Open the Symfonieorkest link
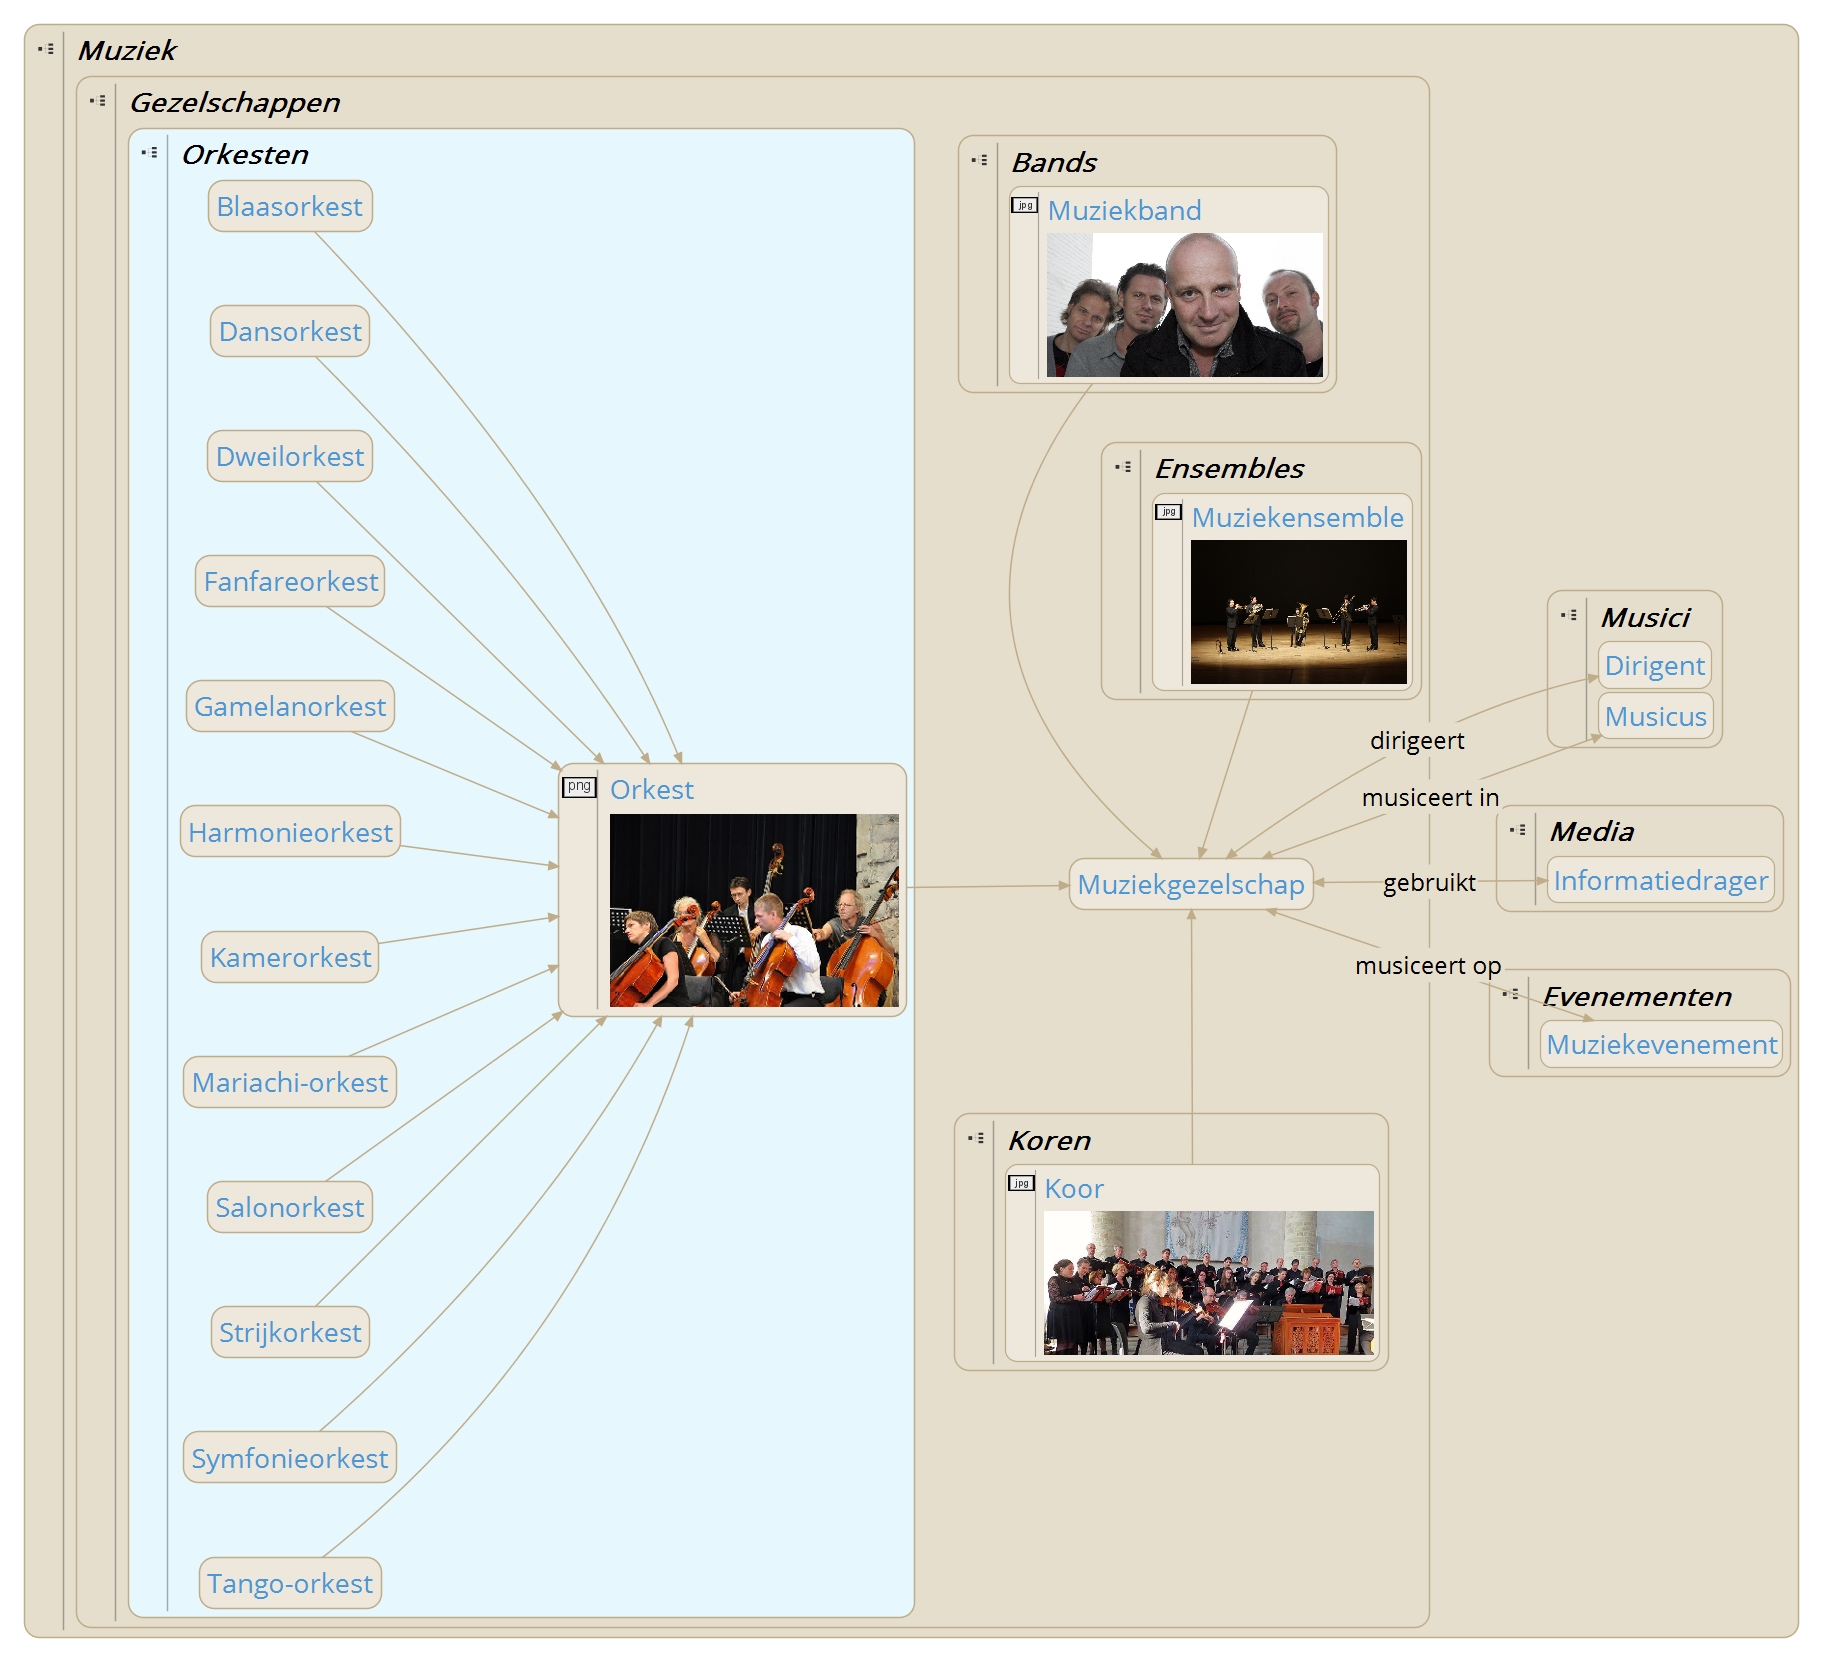The image size is (1824, 1663). (x=290, y=1458)
